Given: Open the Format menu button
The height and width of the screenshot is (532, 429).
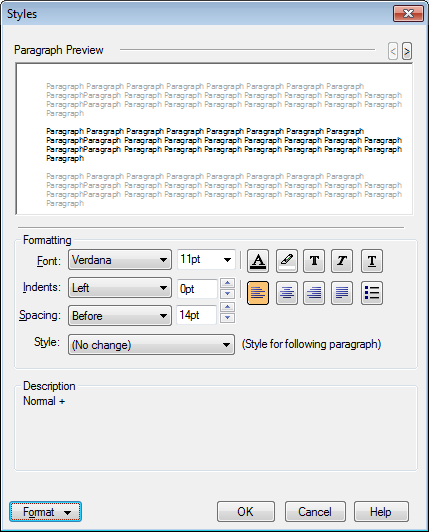Looking at the screenshot, I should point(45,512).
